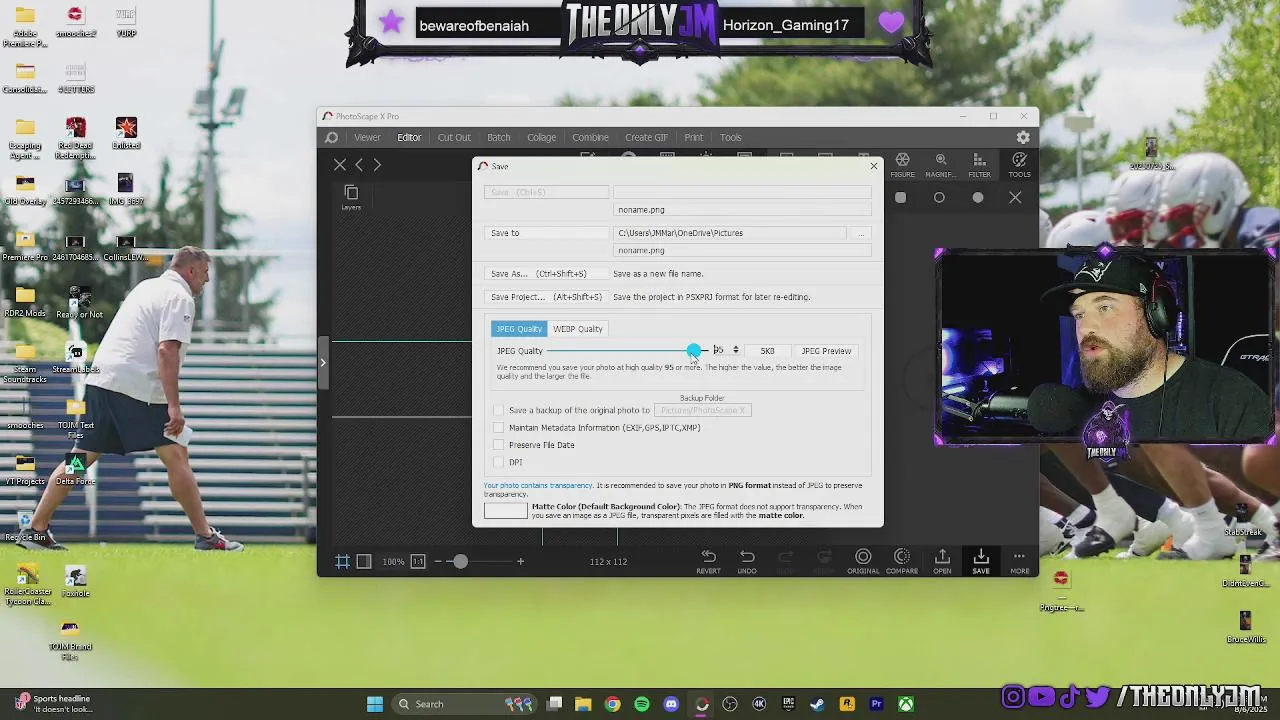Switch to the Collage tab

(541, 137)
